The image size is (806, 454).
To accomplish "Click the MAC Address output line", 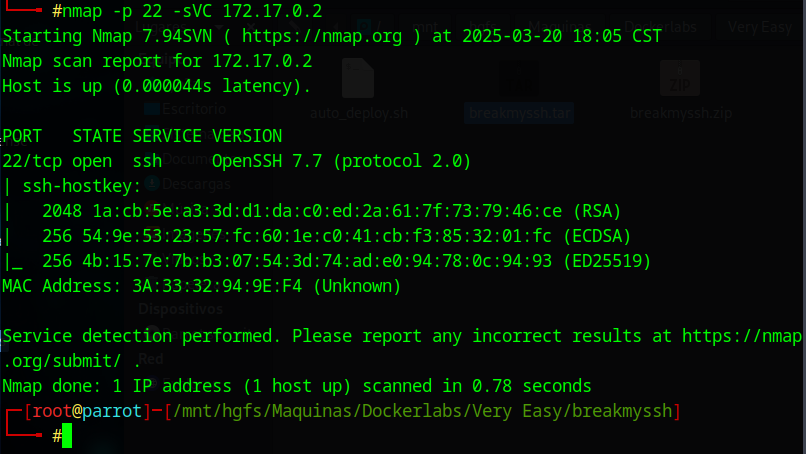I will (x=201, y=286).
